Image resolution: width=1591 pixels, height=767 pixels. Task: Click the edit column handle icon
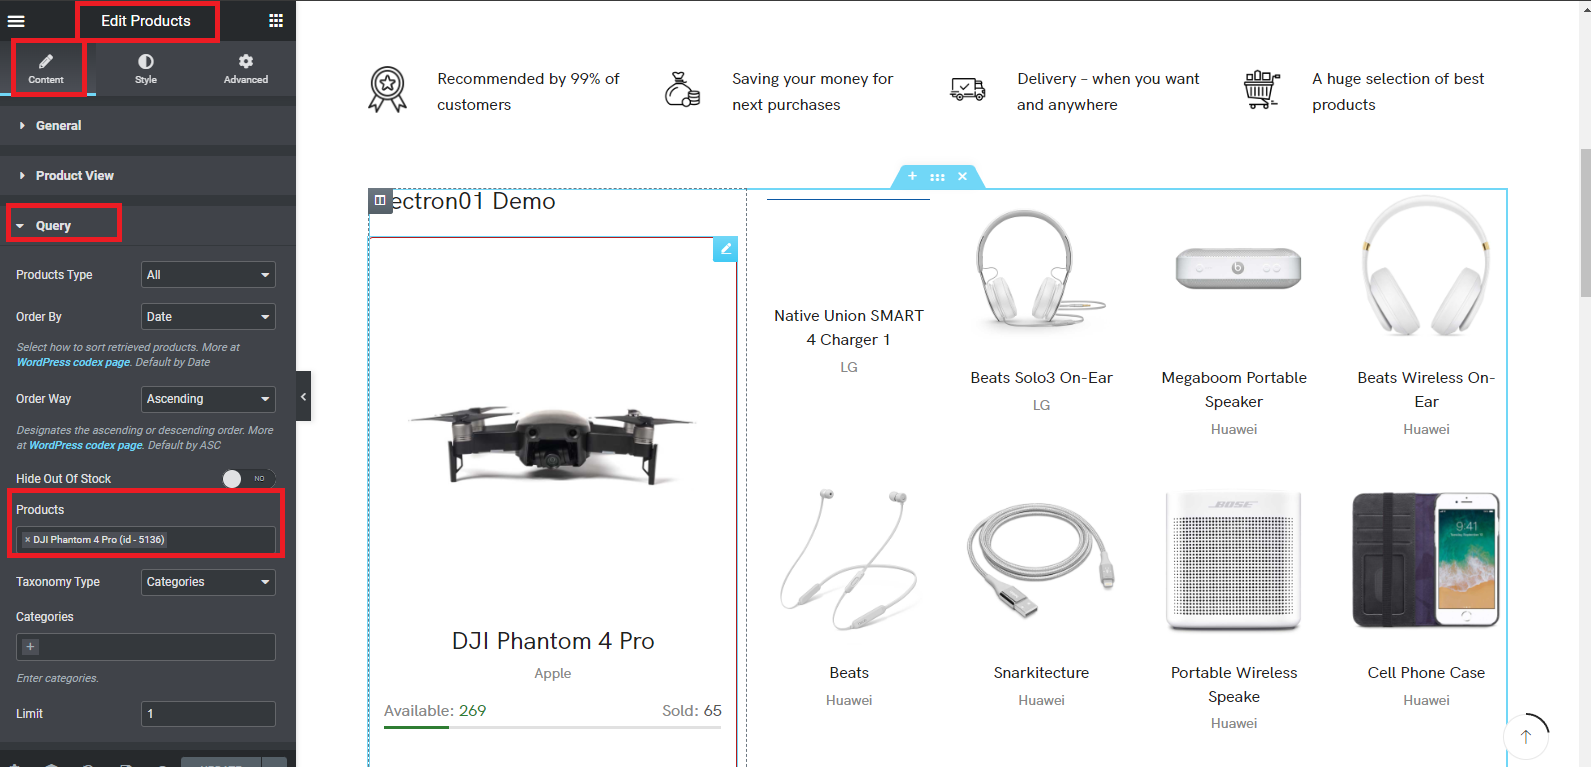(380, 200)
